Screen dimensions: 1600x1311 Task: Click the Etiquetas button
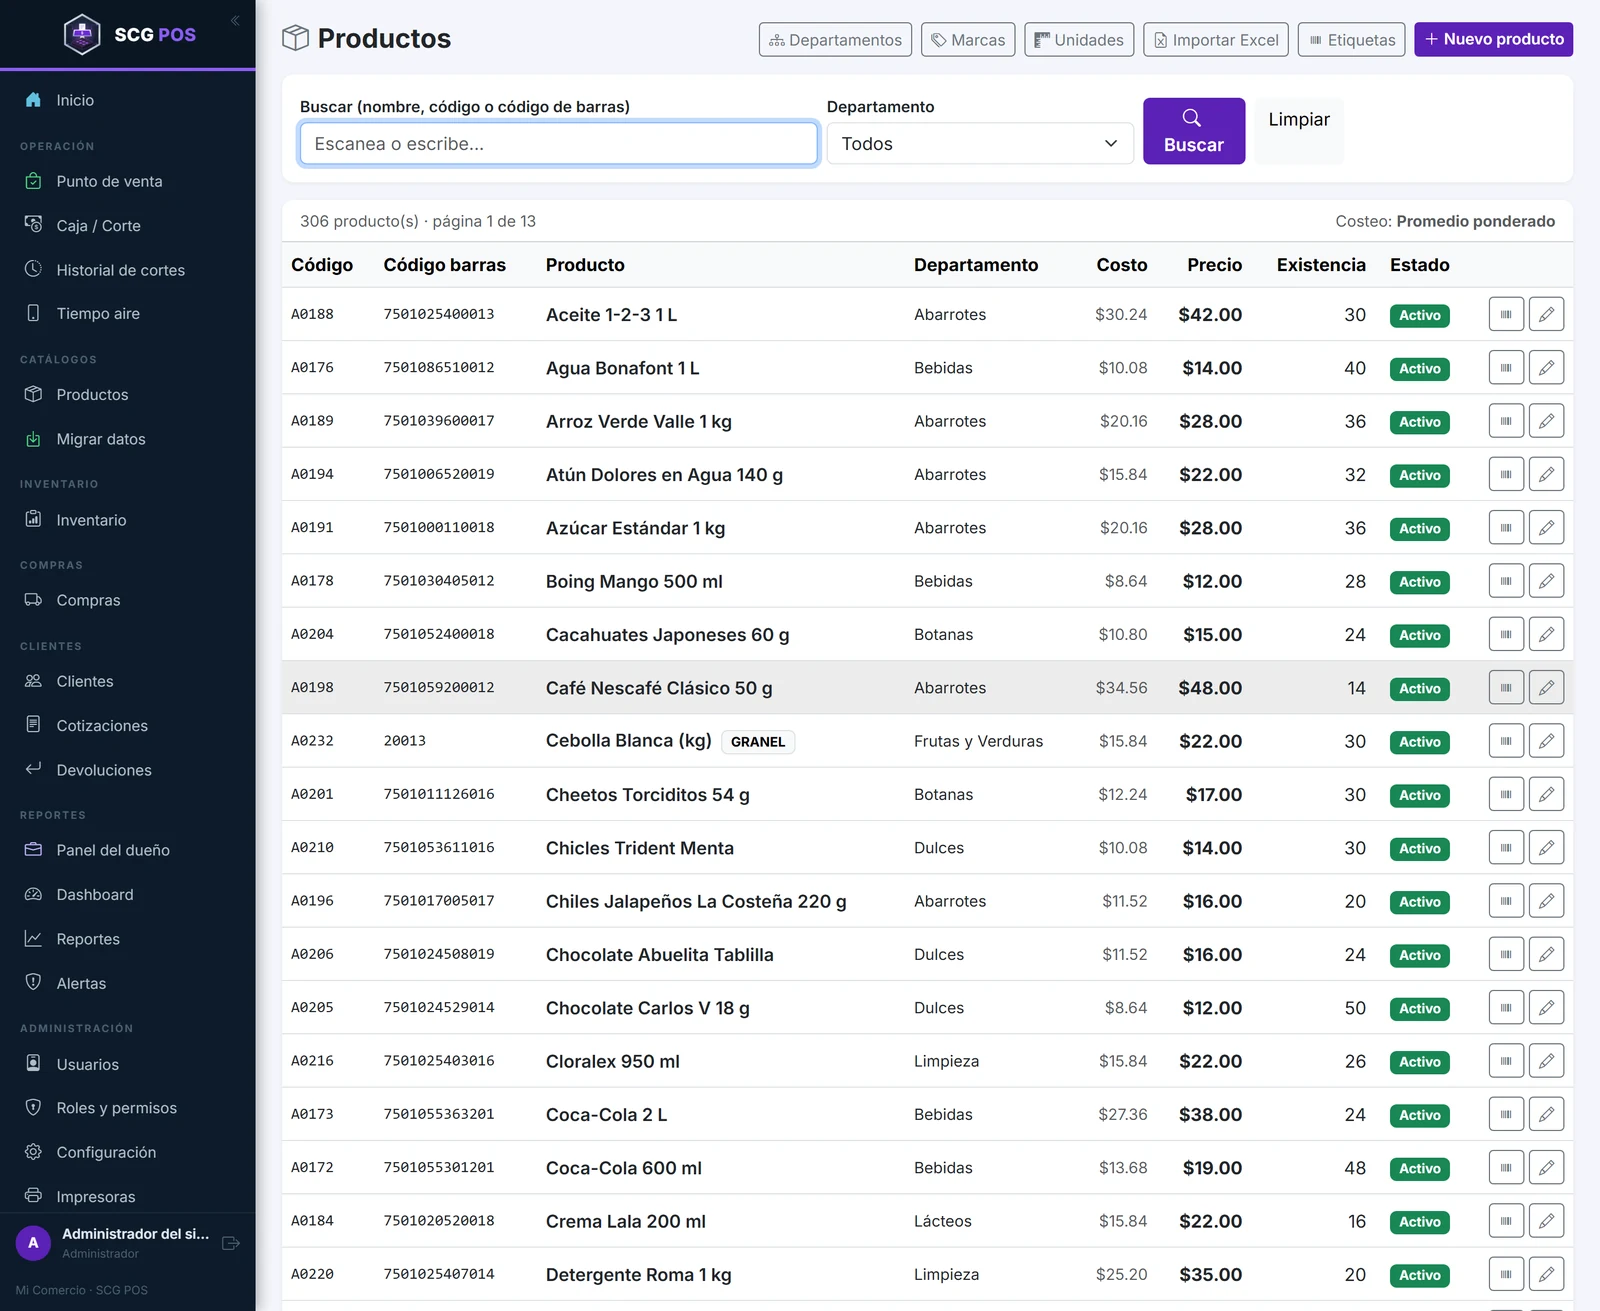click(1351, 40)
